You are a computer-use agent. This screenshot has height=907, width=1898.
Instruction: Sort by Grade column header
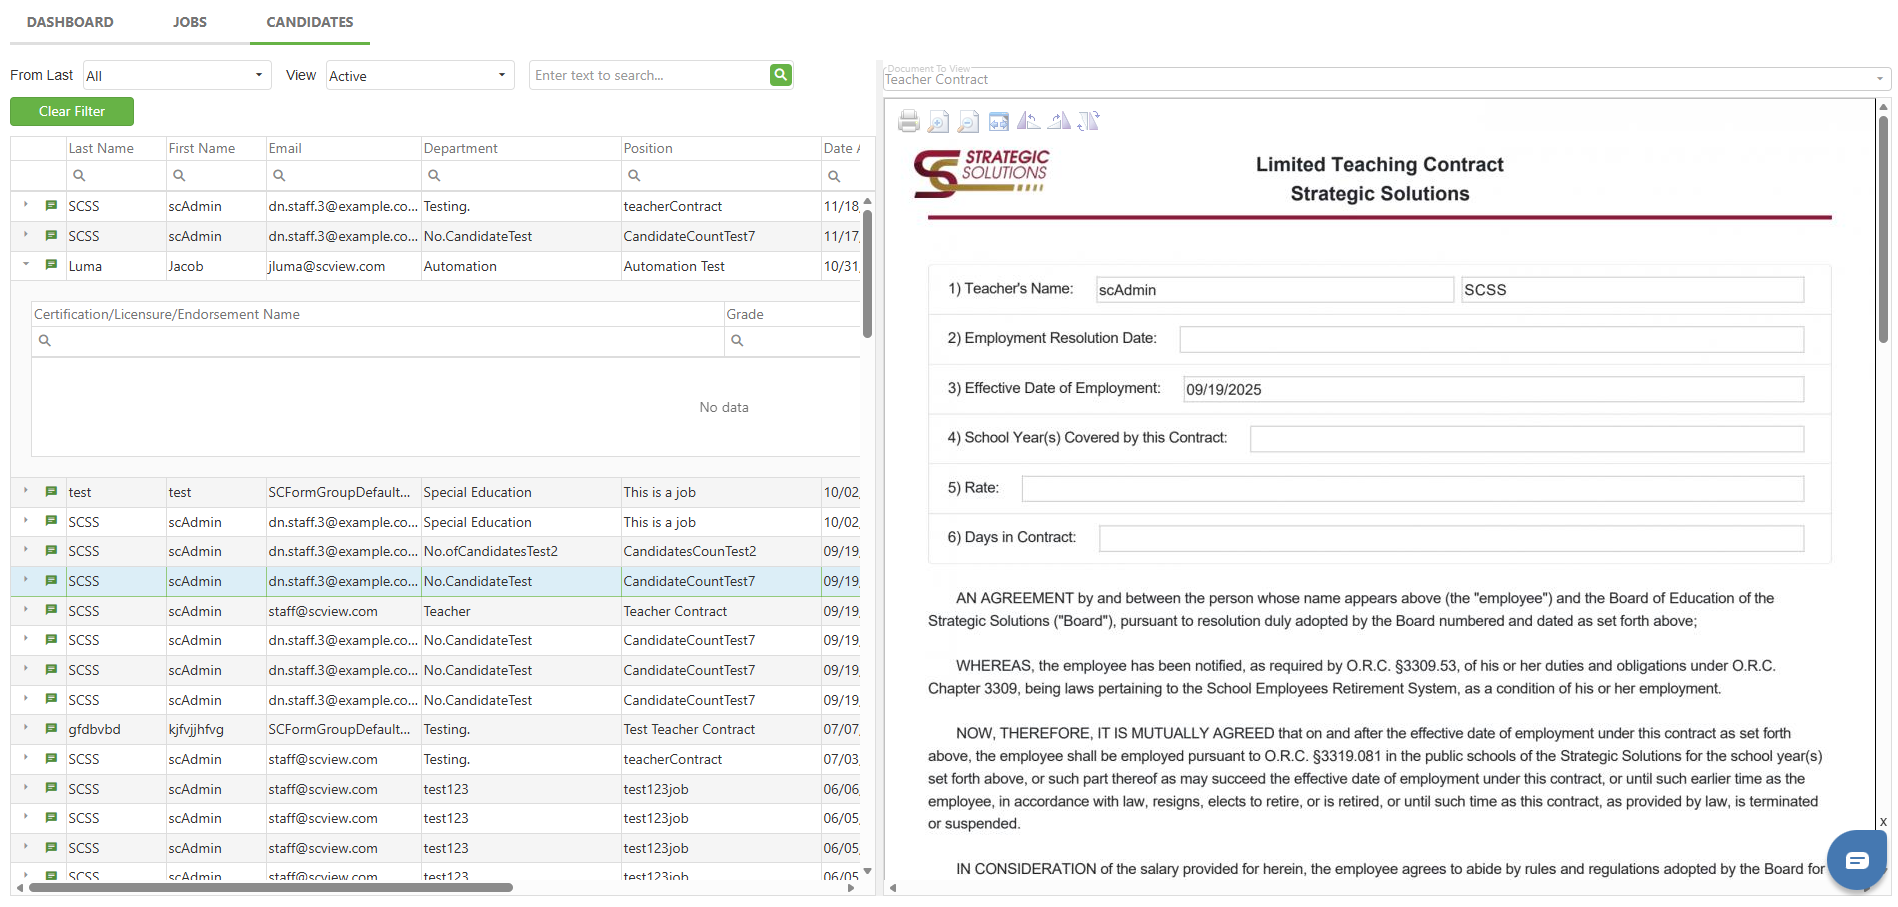[x=792, y=314]
